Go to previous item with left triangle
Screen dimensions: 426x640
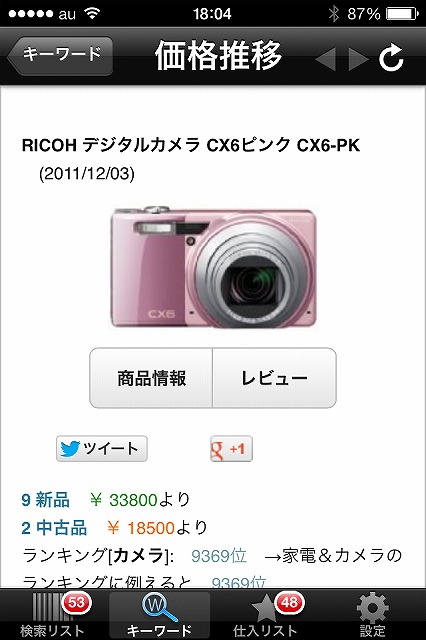[326, 59]
